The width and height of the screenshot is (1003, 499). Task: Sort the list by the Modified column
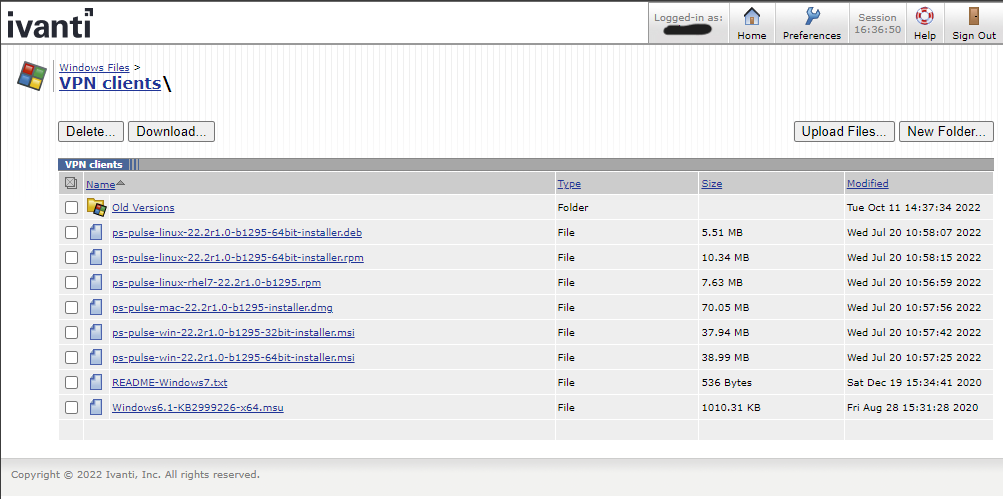point(867,184)
